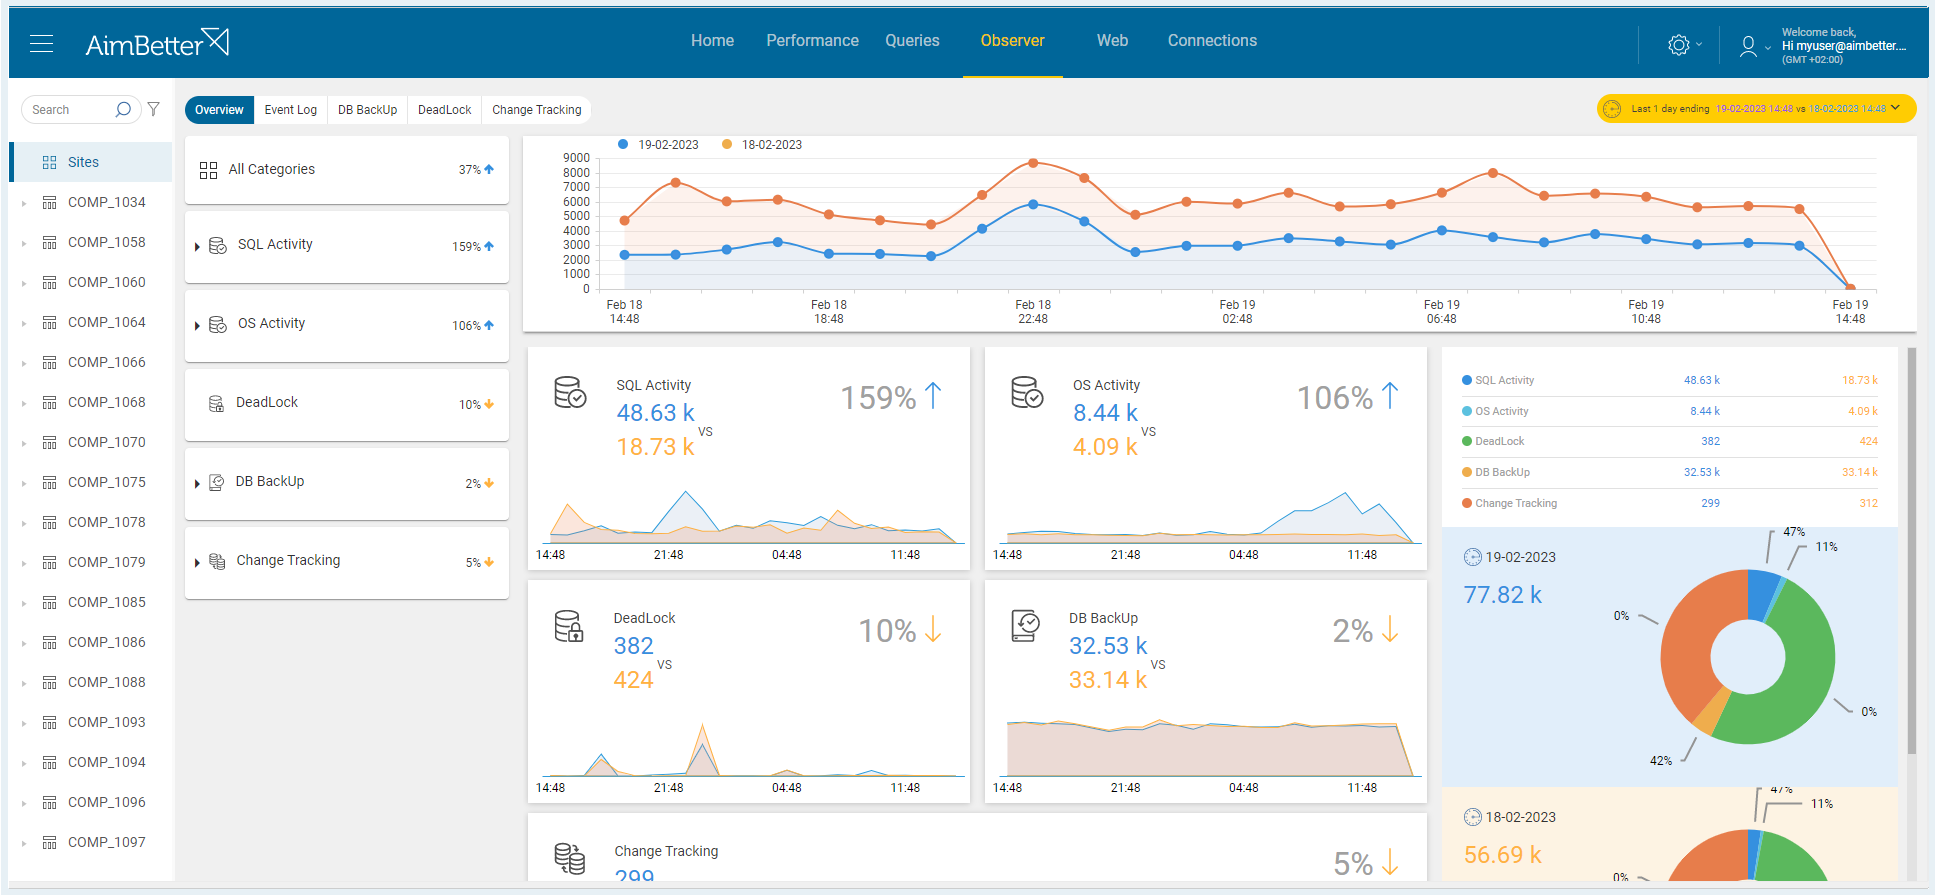Image resolution: width=1937 pixels, height=896 pixels.
Task: Open the All Categories card
Action: (x=347, y=170)
